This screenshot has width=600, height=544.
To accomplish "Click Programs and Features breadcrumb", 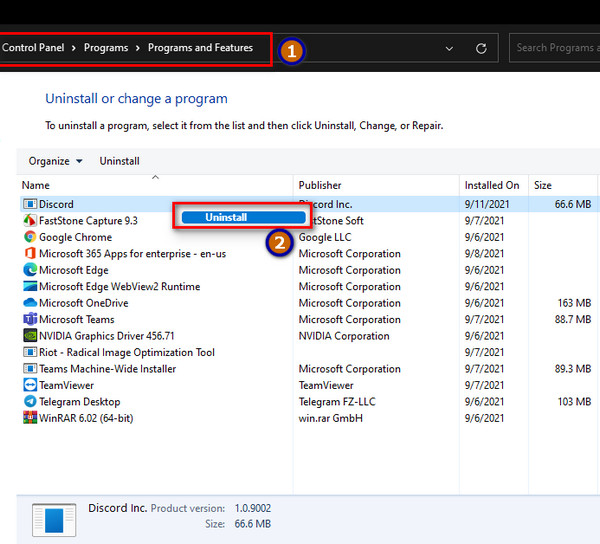I will pyautogui.click(x=200, y=48).
